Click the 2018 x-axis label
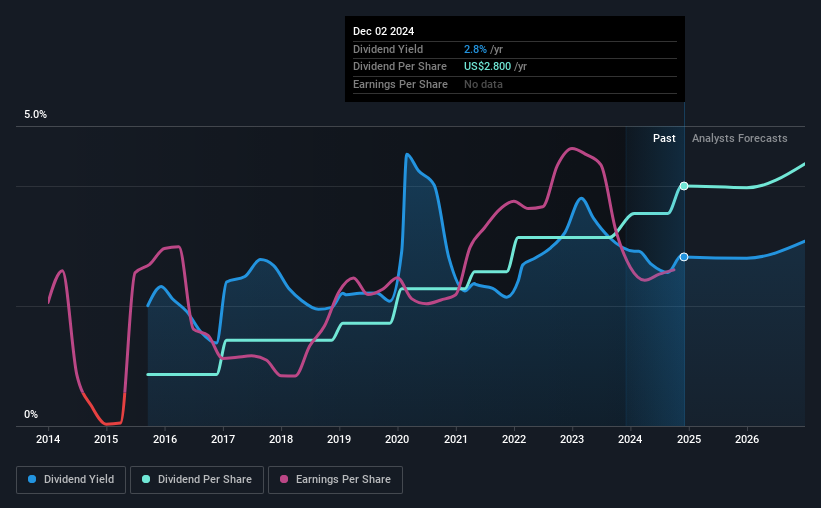The image size is (821, 508). click(281, 439)
